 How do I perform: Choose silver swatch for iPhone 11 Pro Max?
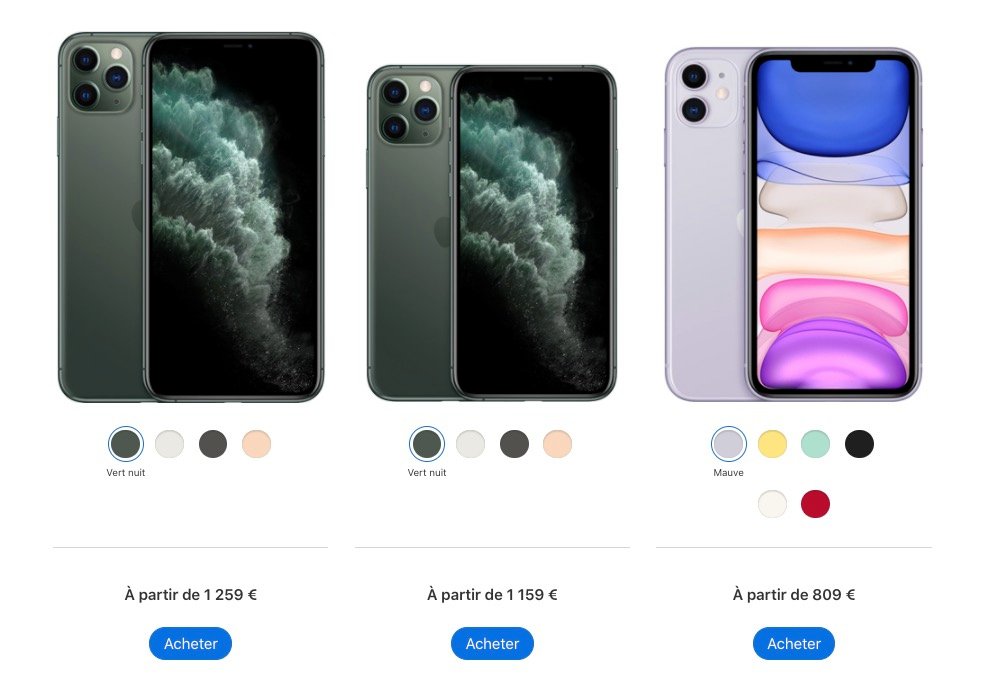(x=169, y=444)
